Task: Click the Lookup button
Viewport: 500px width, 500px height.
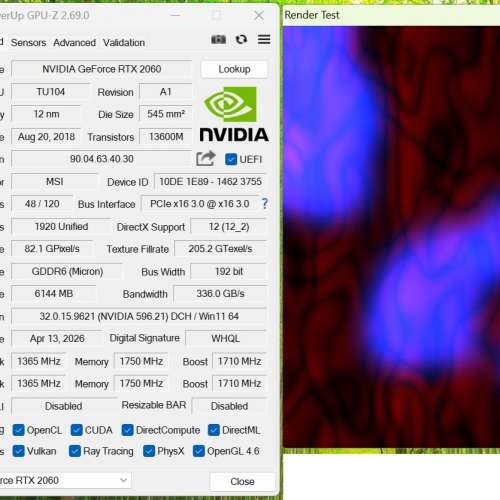Action: click(234, 69)
